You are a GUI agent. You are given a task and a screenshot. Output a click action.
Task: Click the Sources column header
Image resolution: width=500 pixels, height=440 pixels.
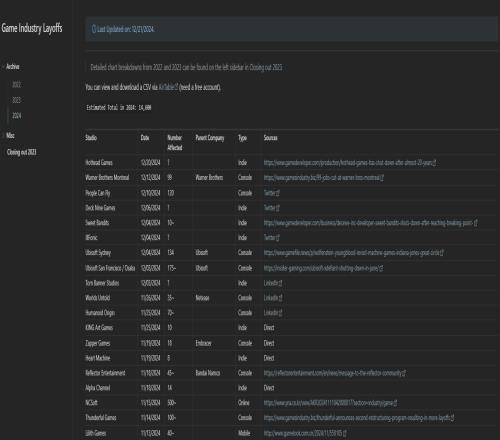[x=270, y=138]
